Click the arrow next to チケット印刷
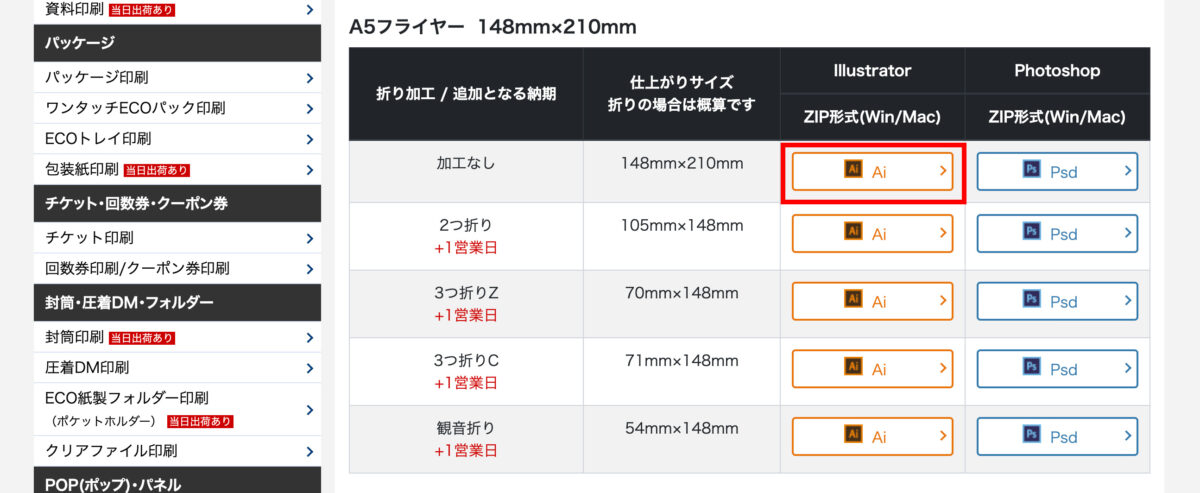1200x493 pixels. tap(310, 238)
